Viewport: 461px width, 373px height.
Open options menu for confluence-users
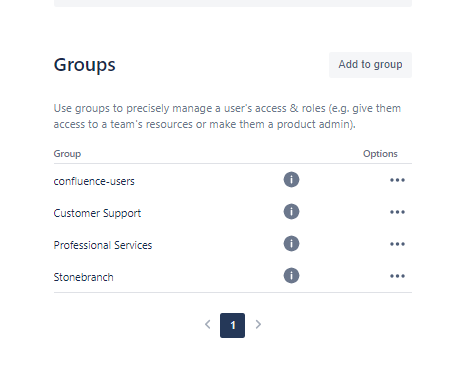(397, 180)
